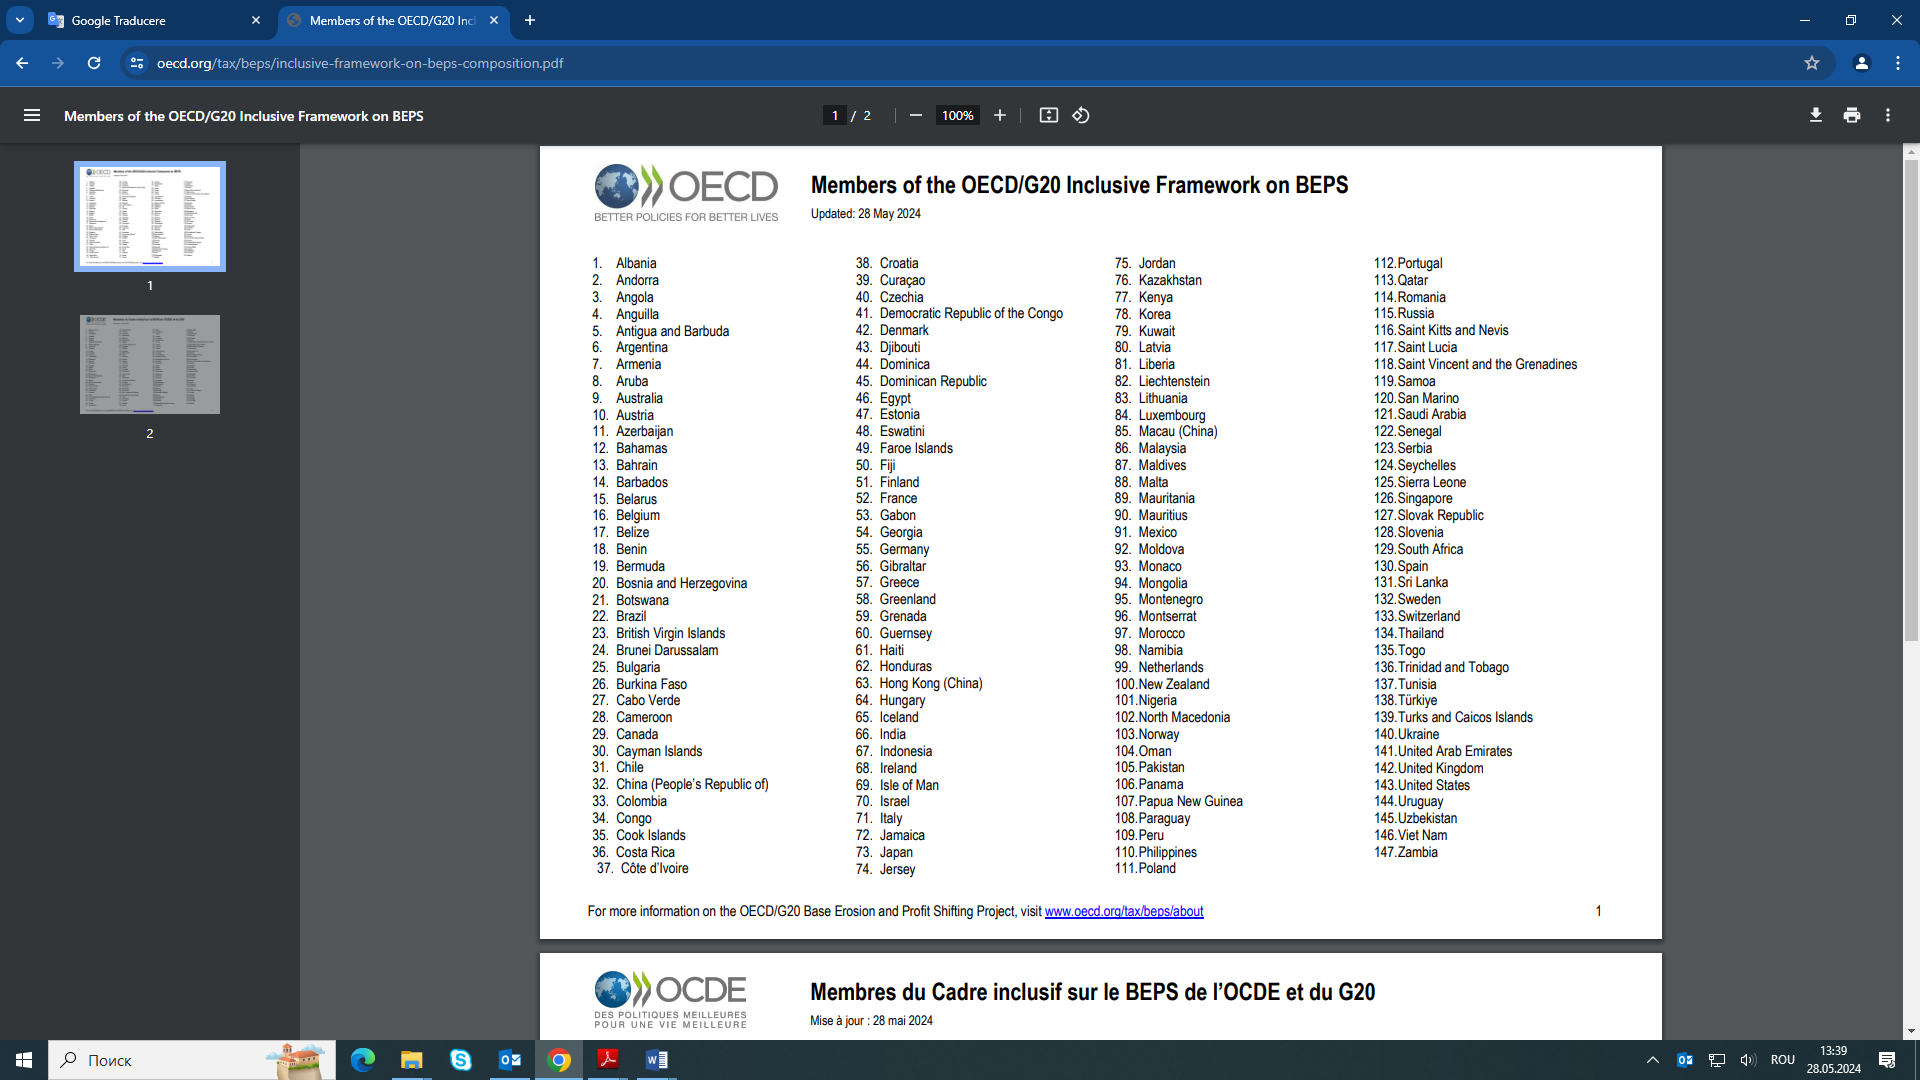Open a new browser tab
The image size is (1920, 1080).
point(530,20)
